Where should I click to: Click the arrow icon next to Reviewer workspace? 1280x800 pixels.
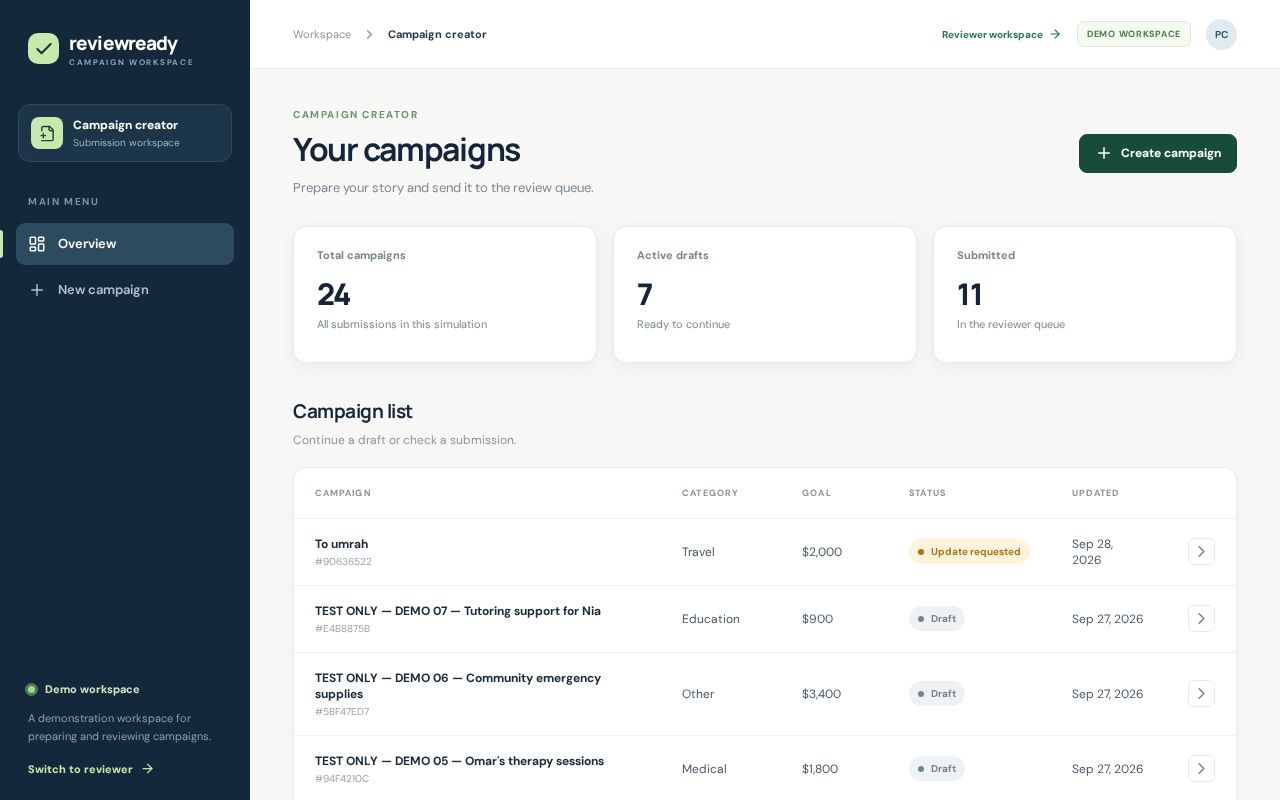[x=1055, y=34]
